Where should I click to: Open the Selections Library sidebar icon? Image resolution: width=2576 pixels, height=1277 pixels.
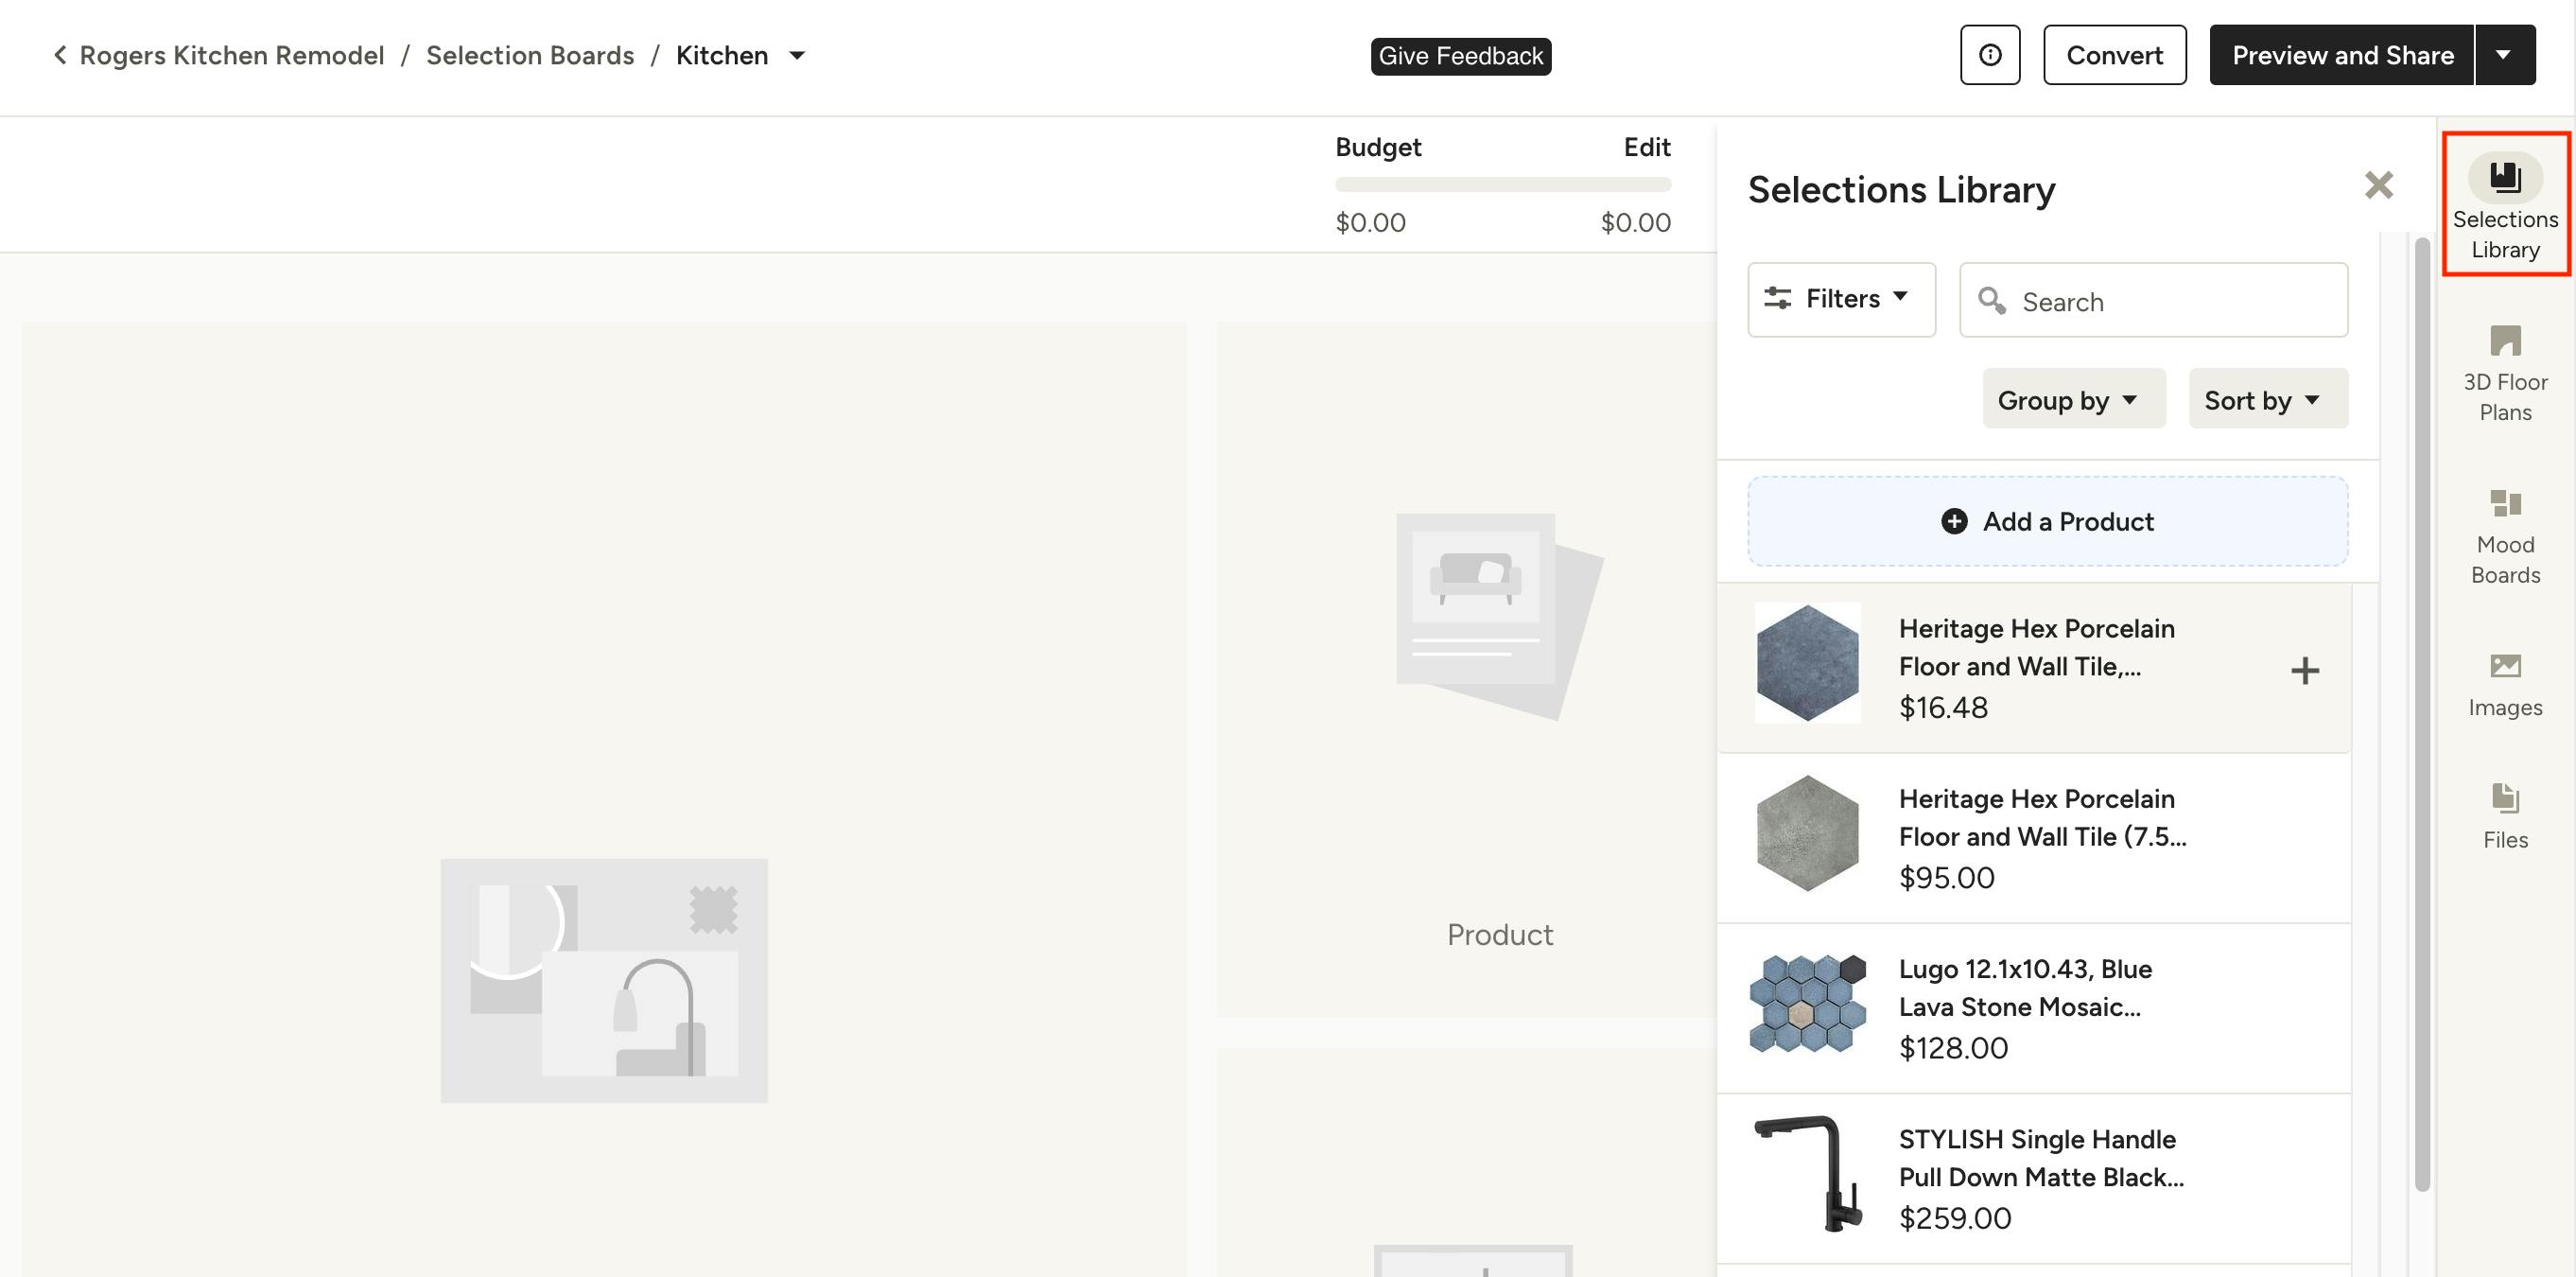[2504, 204]
